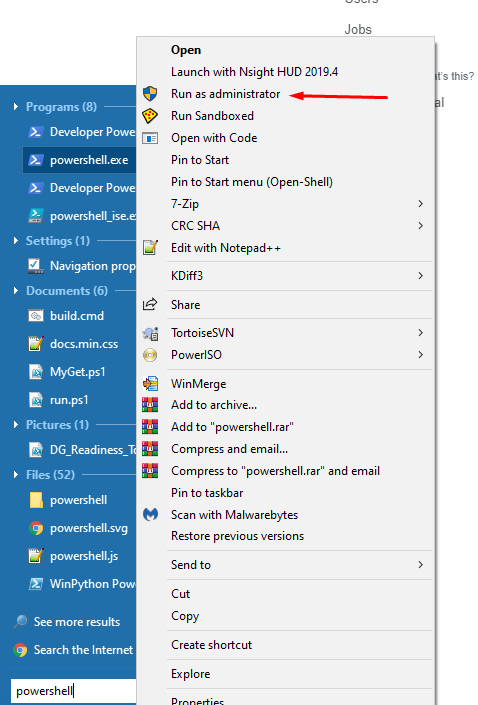Click the WinRAR icon beside Add to archive
The image size is (478, 705).
tap(150, 405)
